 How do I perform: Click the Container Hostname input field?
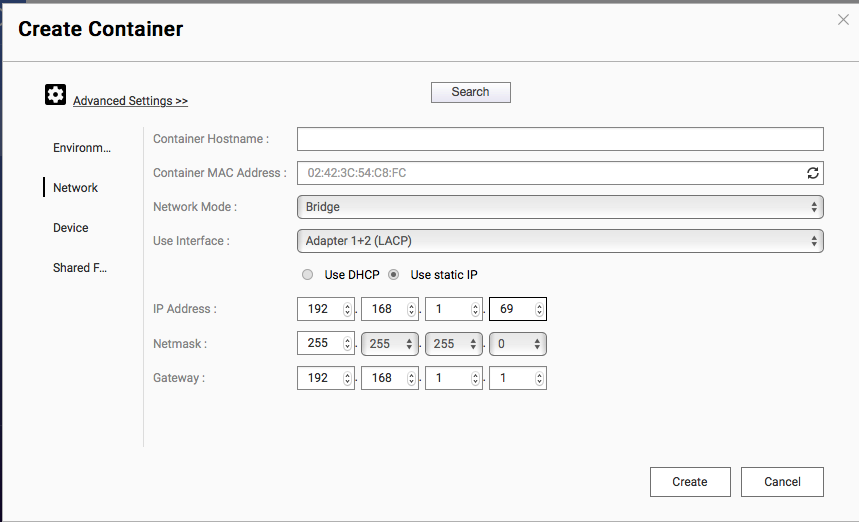(x=559, y=139)
